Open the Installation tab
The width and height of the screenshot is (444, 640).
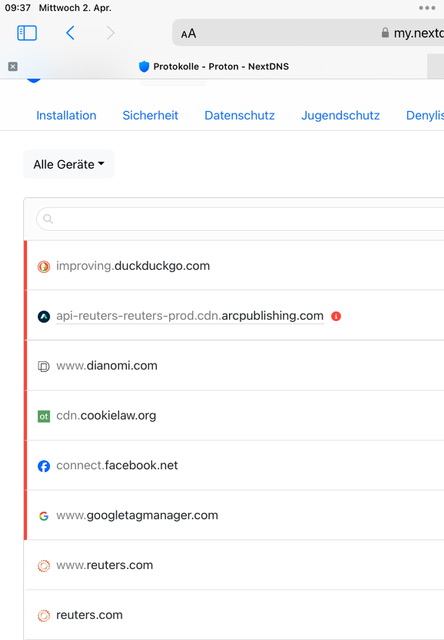coord(66,116)
